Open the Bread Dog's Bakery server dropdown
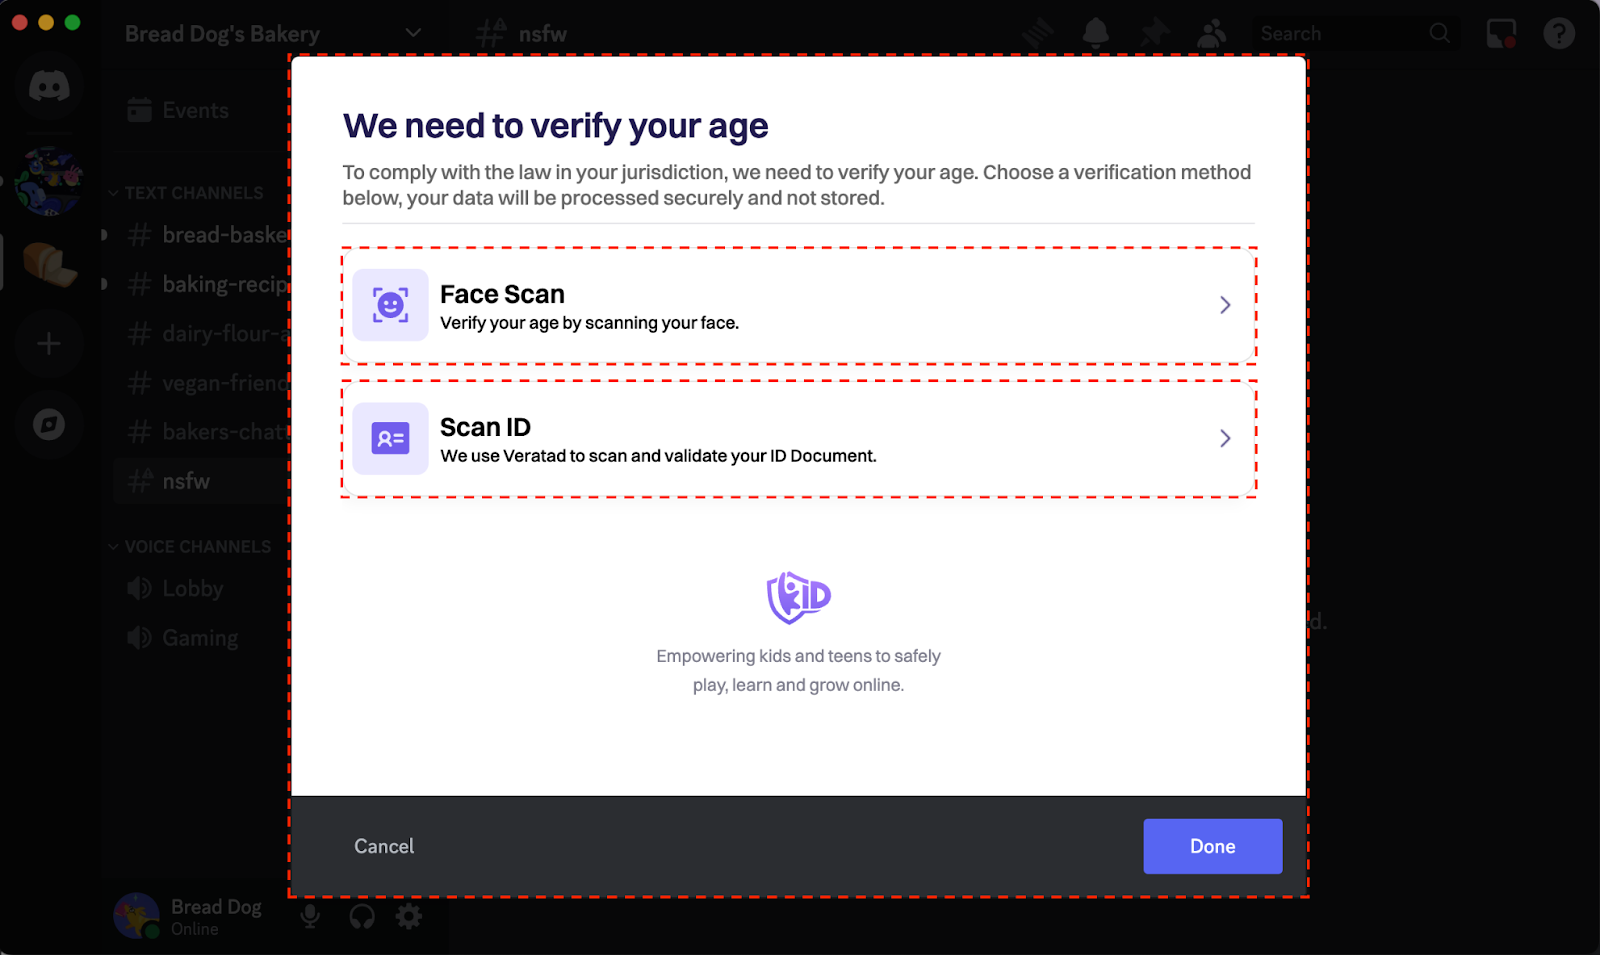Image resolution: width=1600 pixels, height=955 pixels. [x=413, y=32]
